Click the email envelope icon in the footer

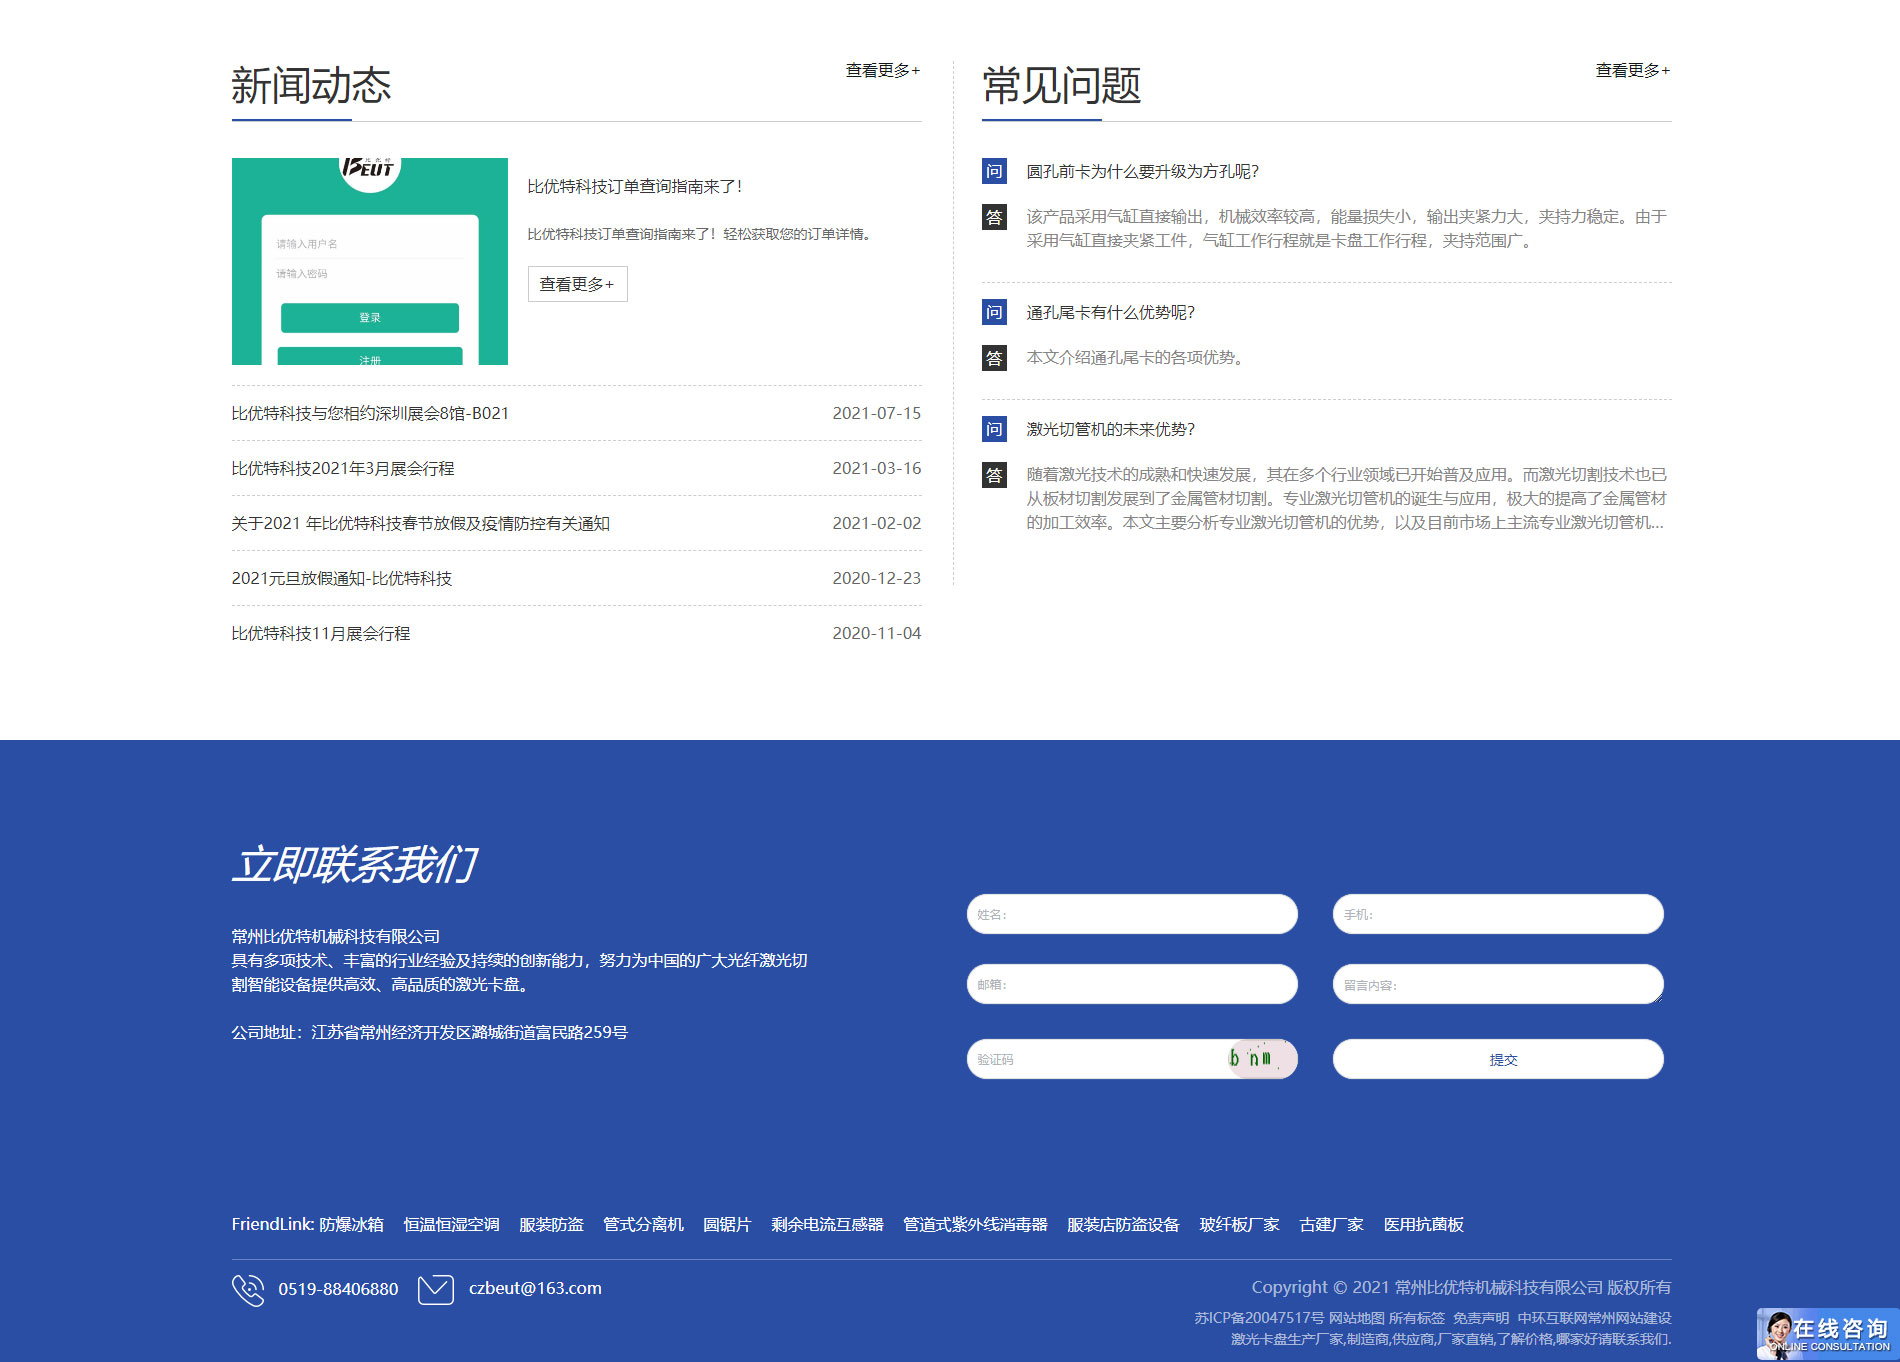(x=435, y=1289)
